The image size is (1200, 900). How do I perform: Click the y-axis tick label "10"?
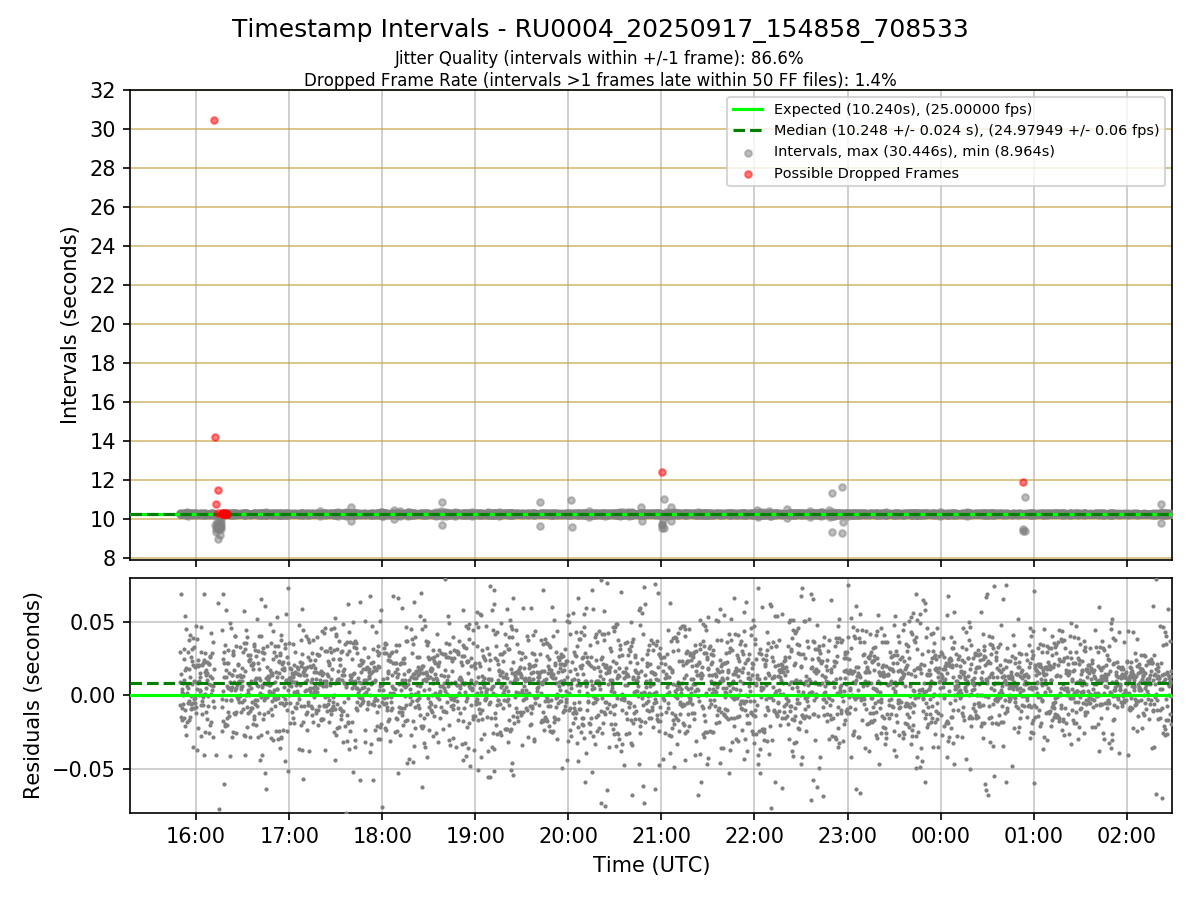pos(105,520)
